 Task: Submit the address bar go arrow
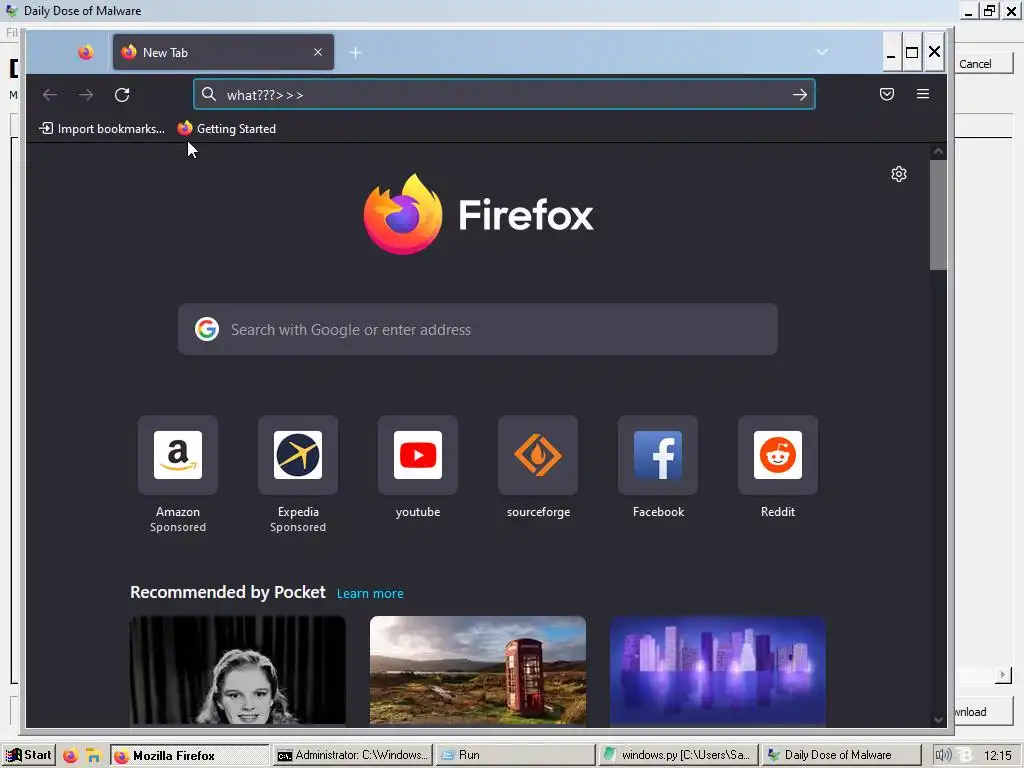[799, 95]
